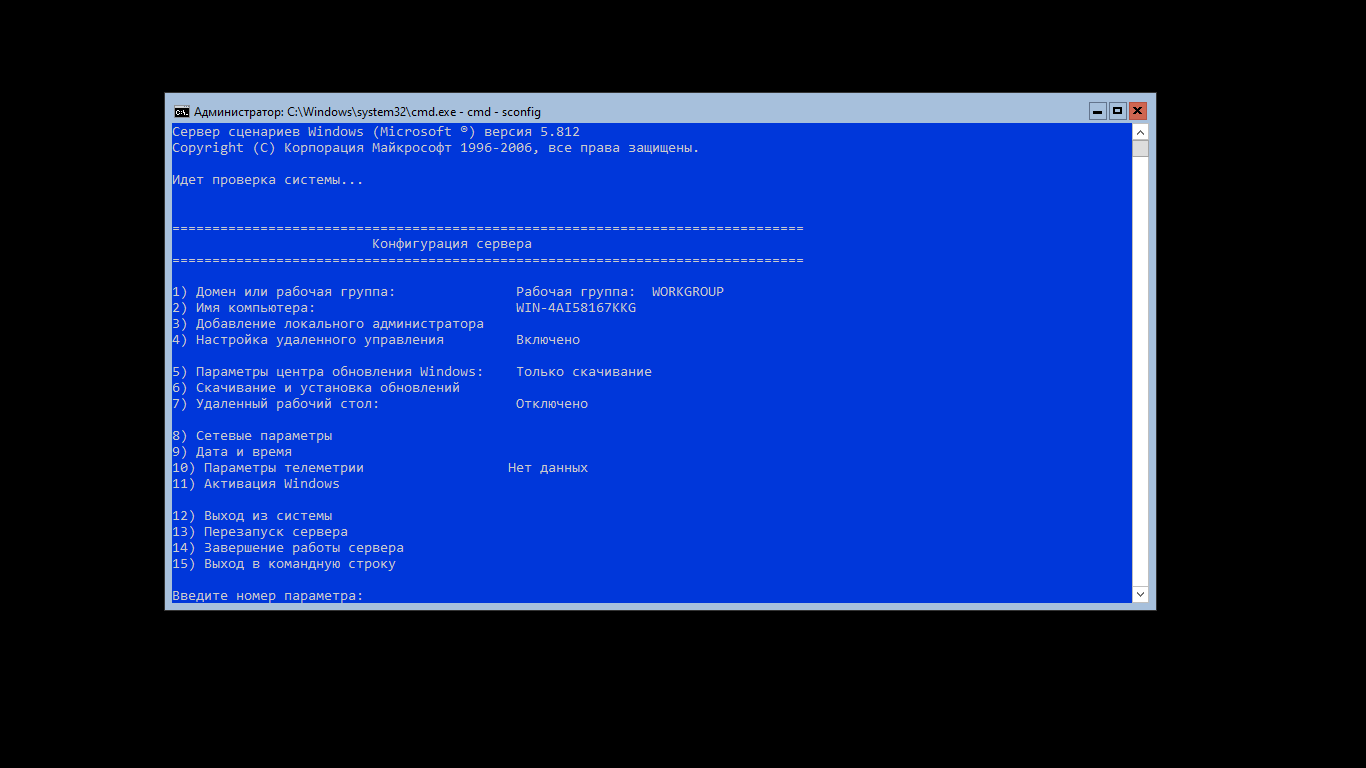Click '7) Удаленный рабочий стол:'
Viewport: 1366px width, 768px height.
click(x=276, y=404)
